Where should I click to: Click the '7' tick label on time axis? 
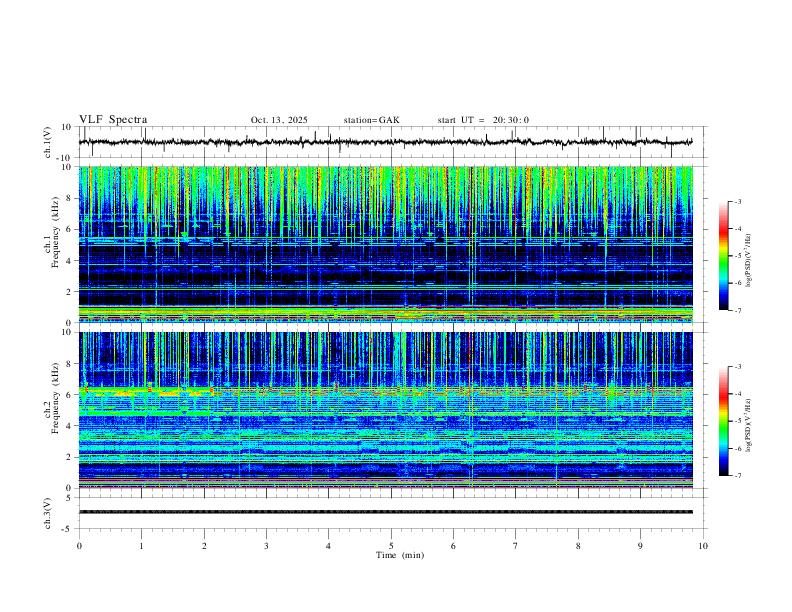click(516, 546)
